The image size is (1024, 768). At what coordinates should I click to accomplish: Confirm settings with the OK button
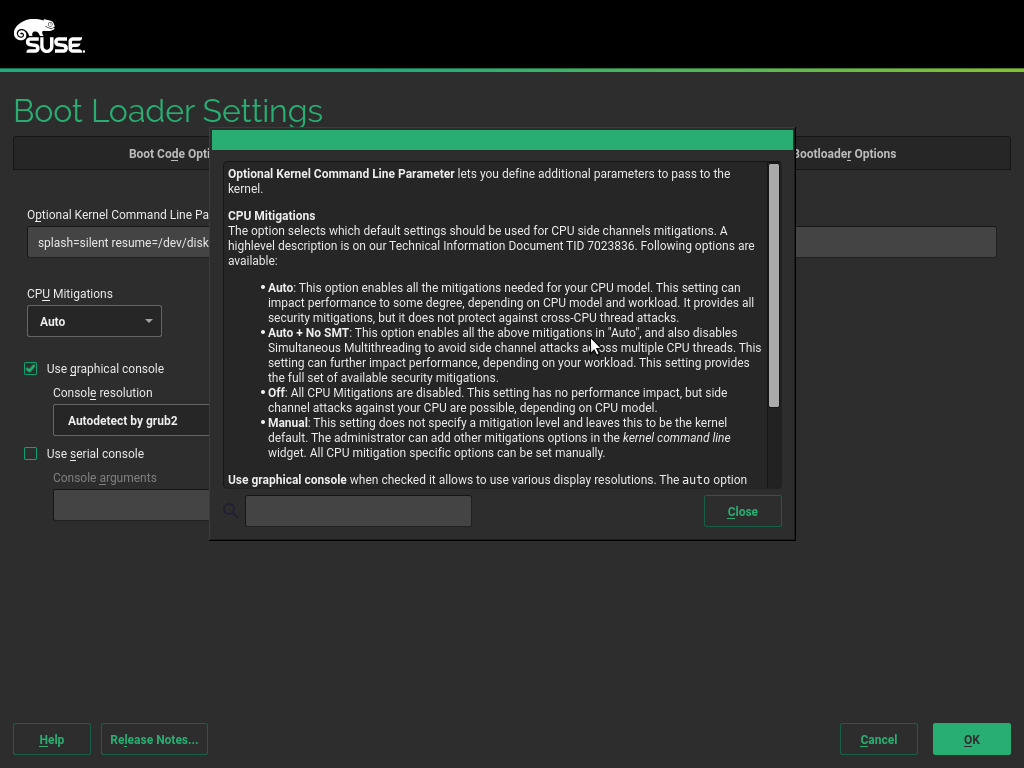pos(971,739)
